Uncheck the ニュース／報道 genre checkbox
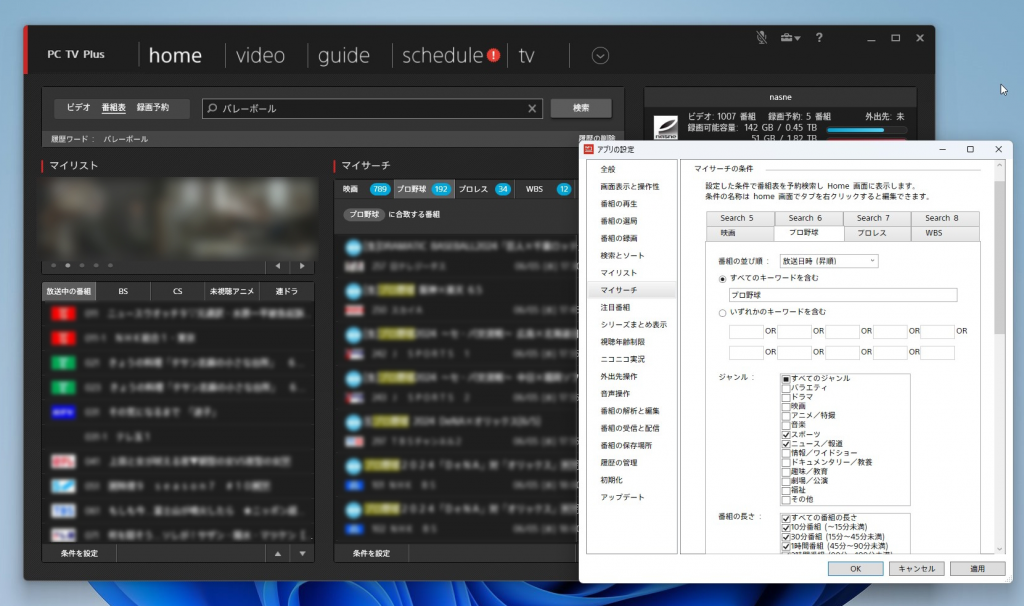Viewport: 1024px width, 606px height. (786, 444)
